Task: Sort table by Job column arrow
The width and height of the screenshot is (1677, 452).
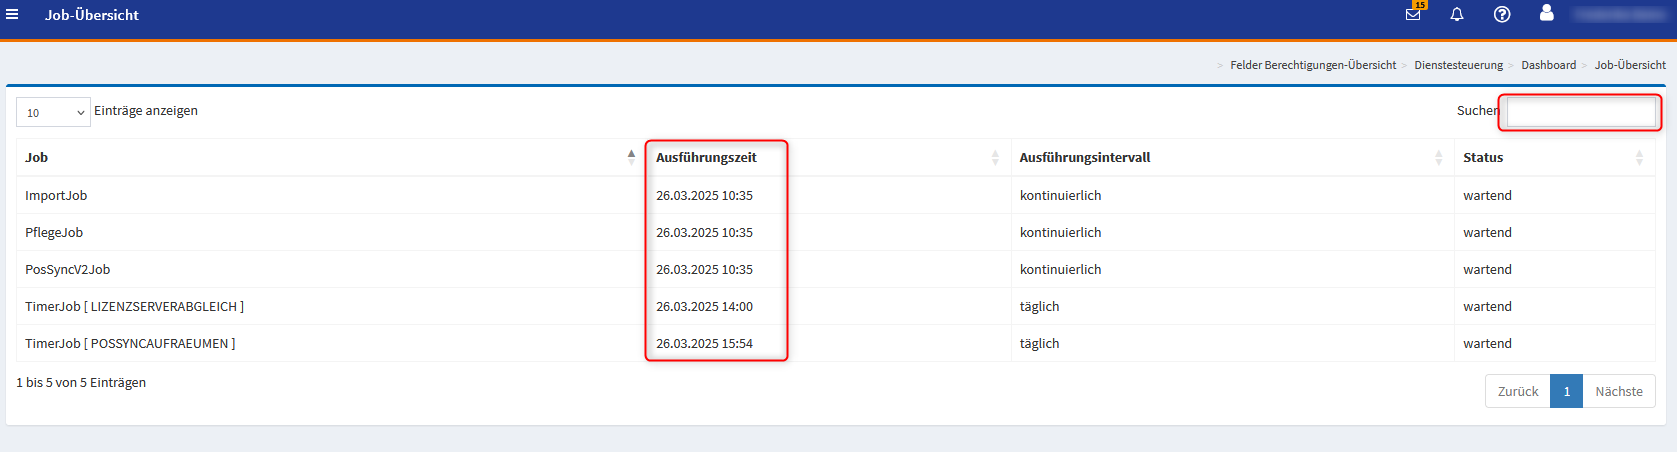Action: pyautogui.click(x=631, y=156)
